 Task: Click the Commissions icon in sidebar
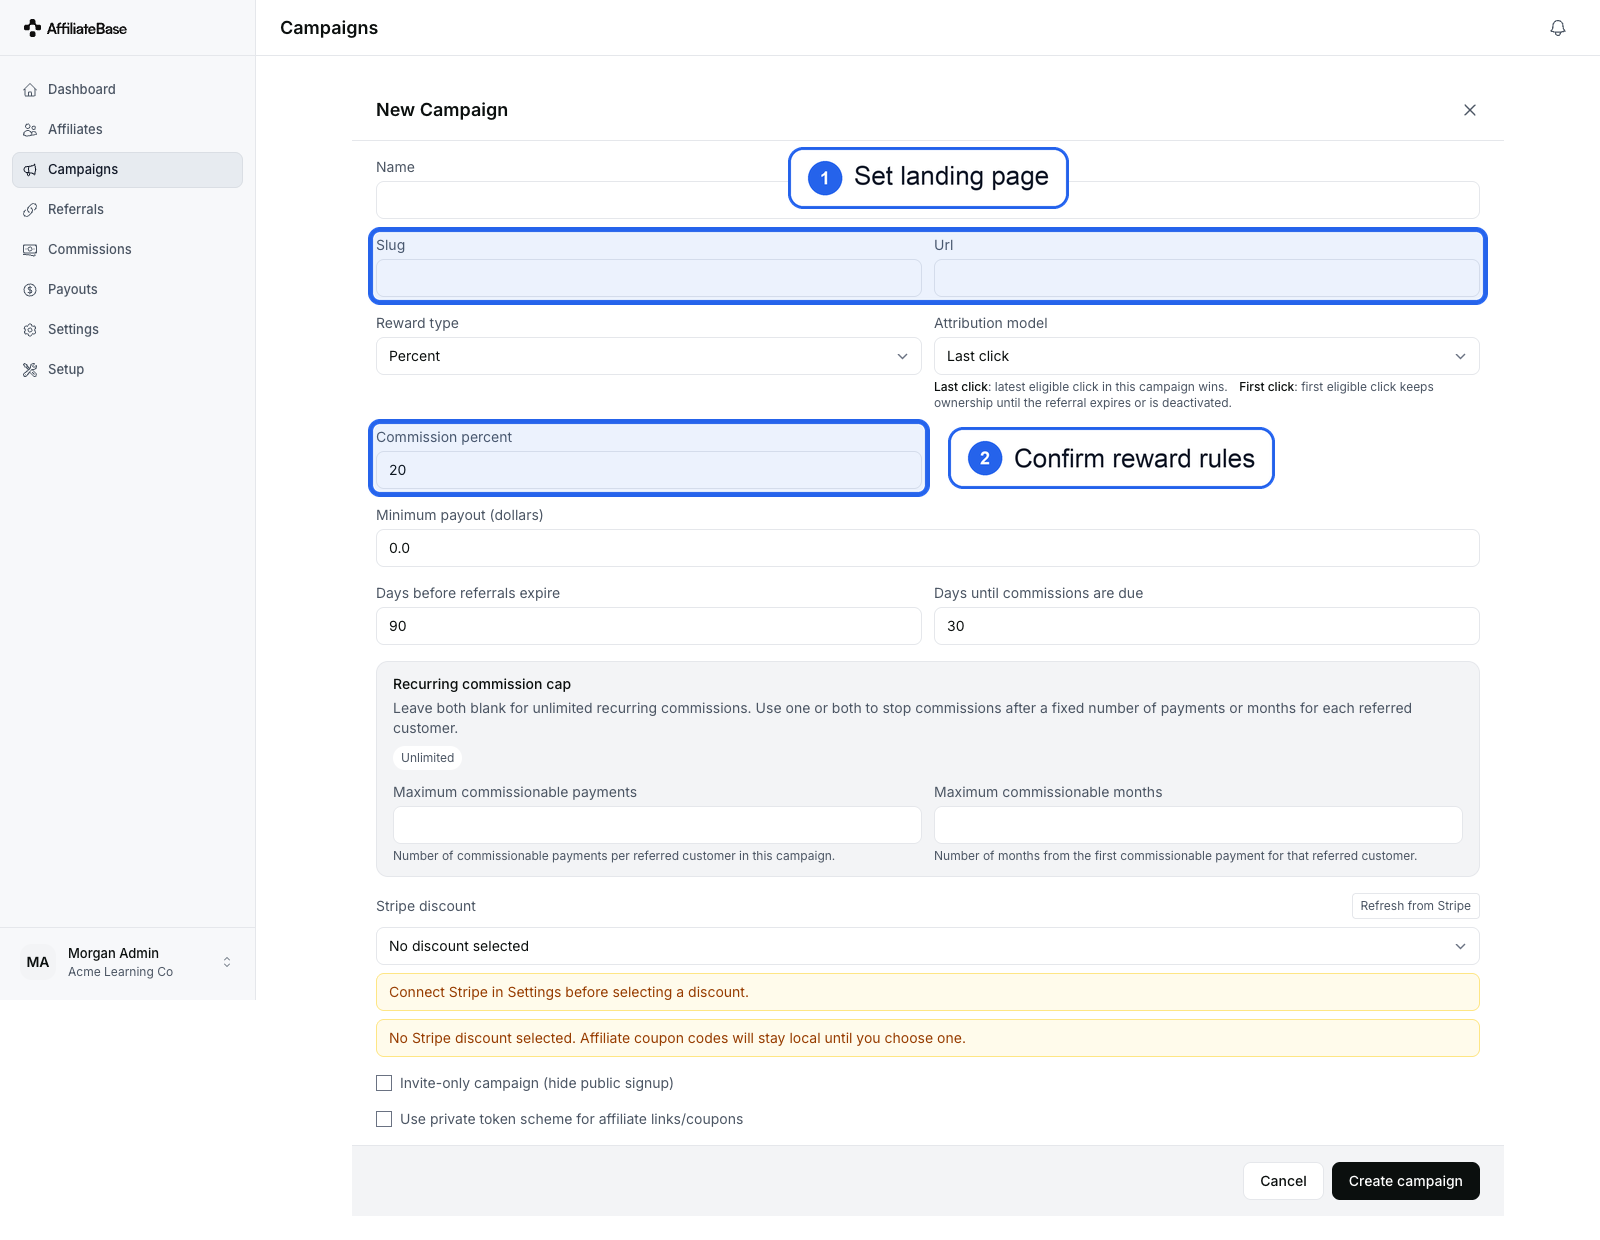click(x=30, y=250)
